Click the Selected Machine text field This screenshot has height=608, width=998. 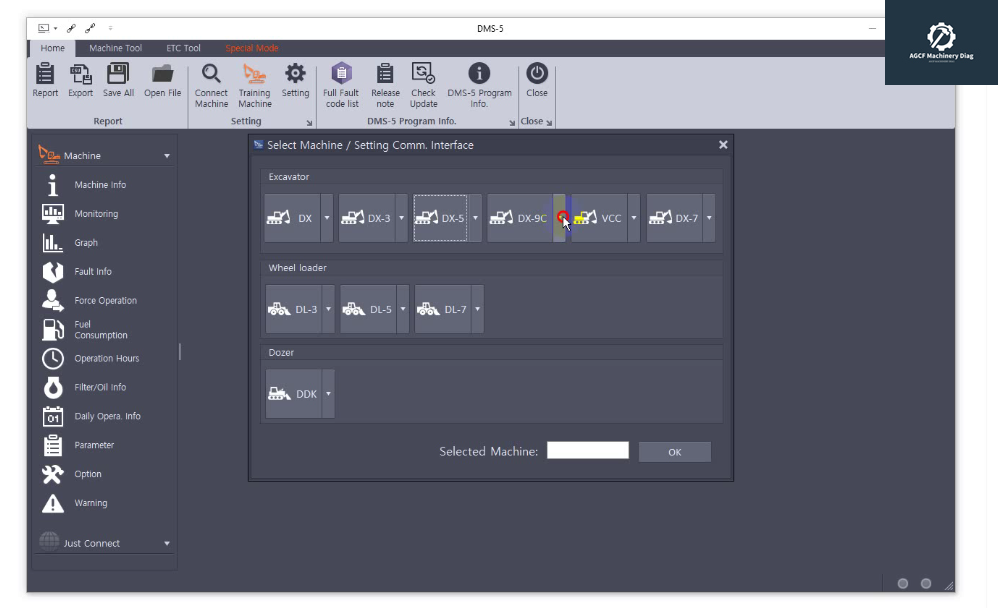[x=588, y=451]
